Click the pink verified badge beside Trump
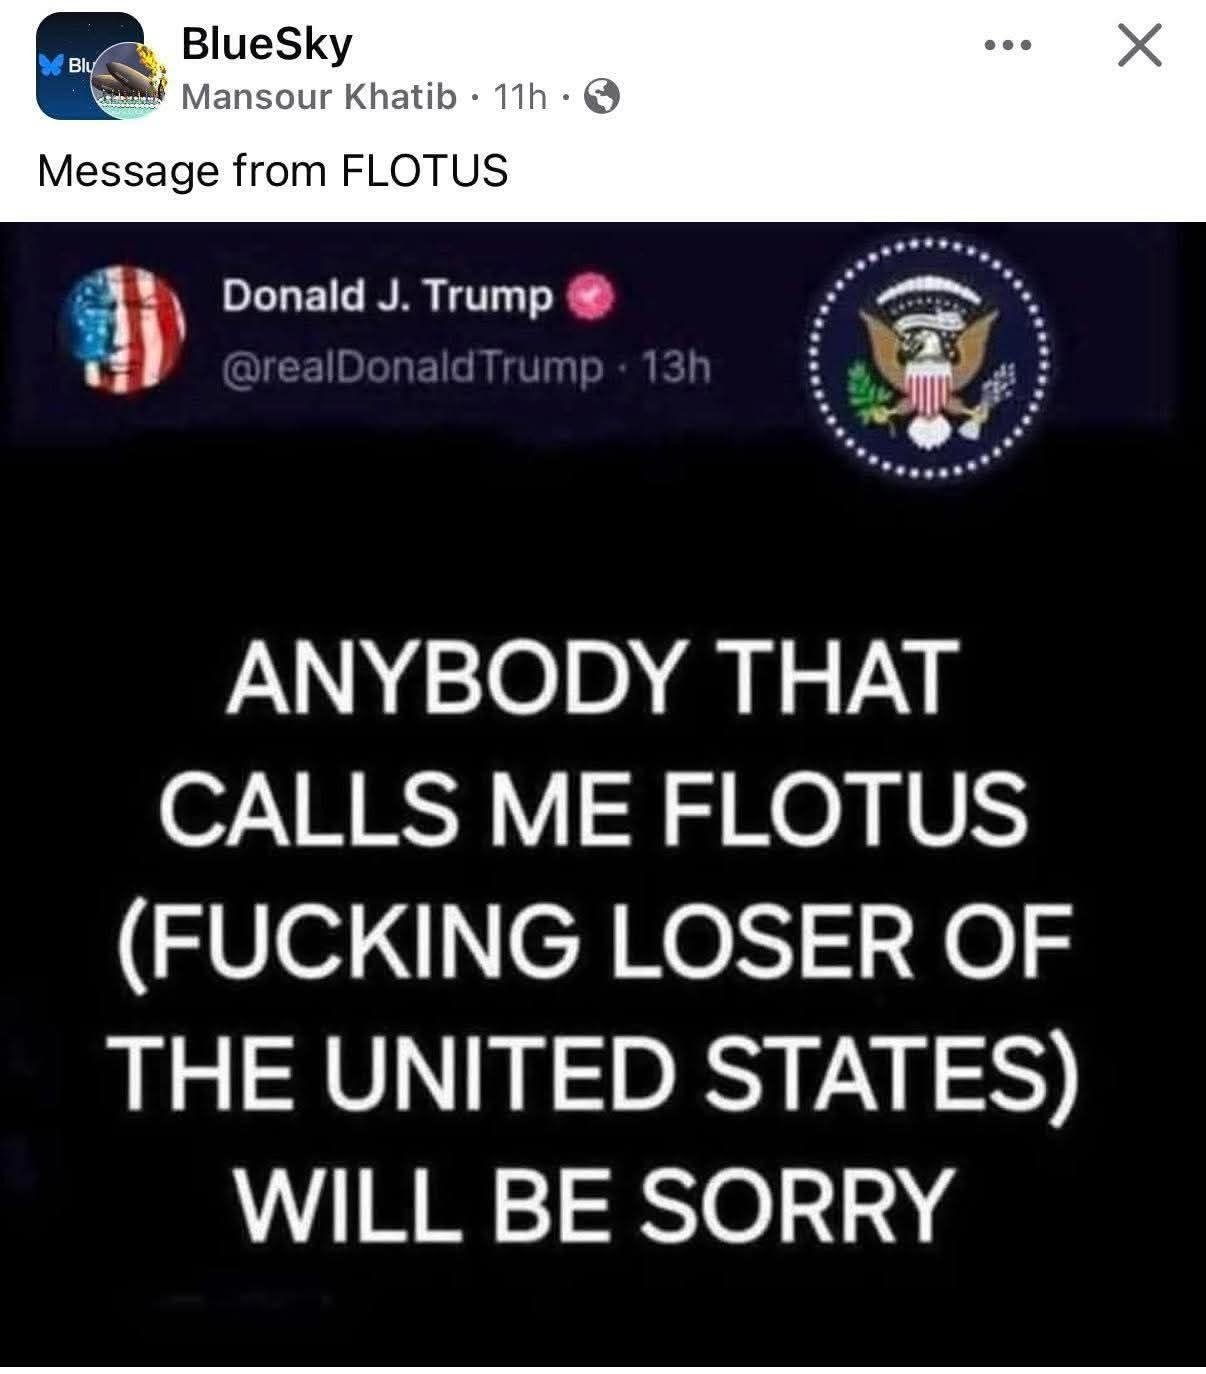This screenshot has width=1206, height=1374. (583, 296)
